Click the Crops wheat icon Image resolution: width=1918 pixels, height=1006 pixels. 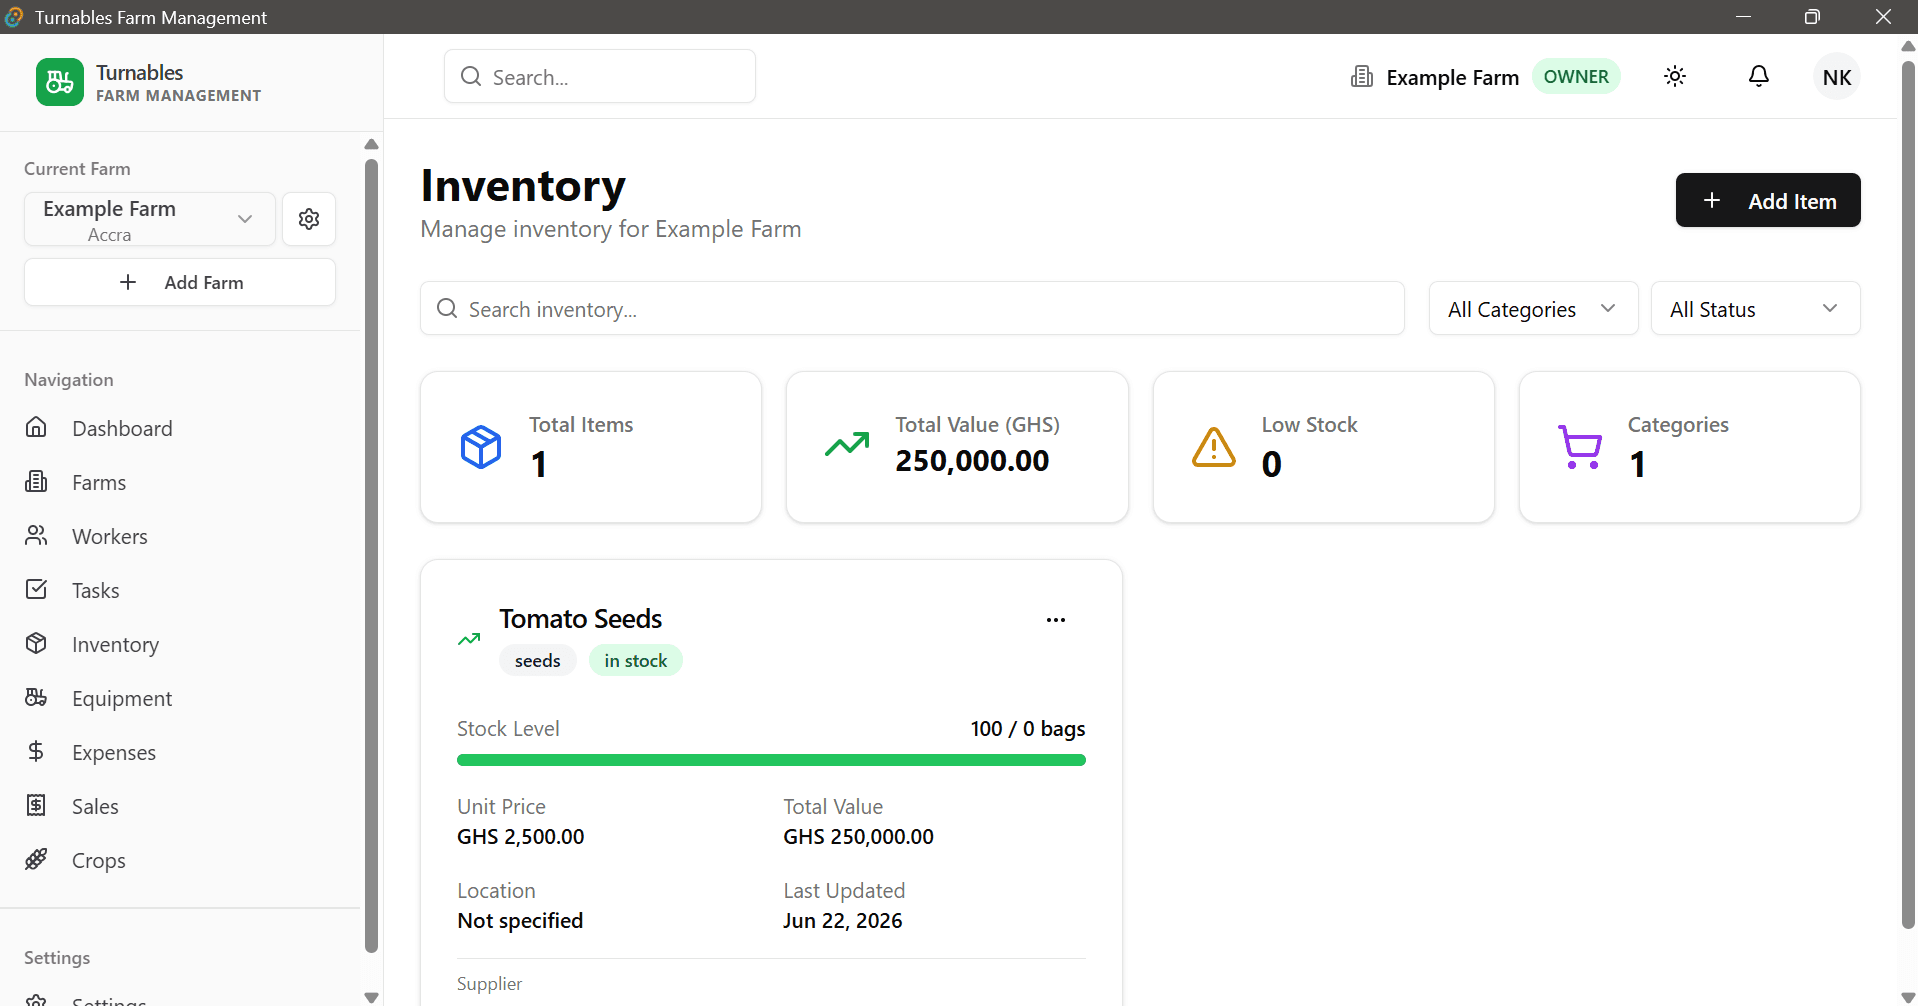[36, 860]
